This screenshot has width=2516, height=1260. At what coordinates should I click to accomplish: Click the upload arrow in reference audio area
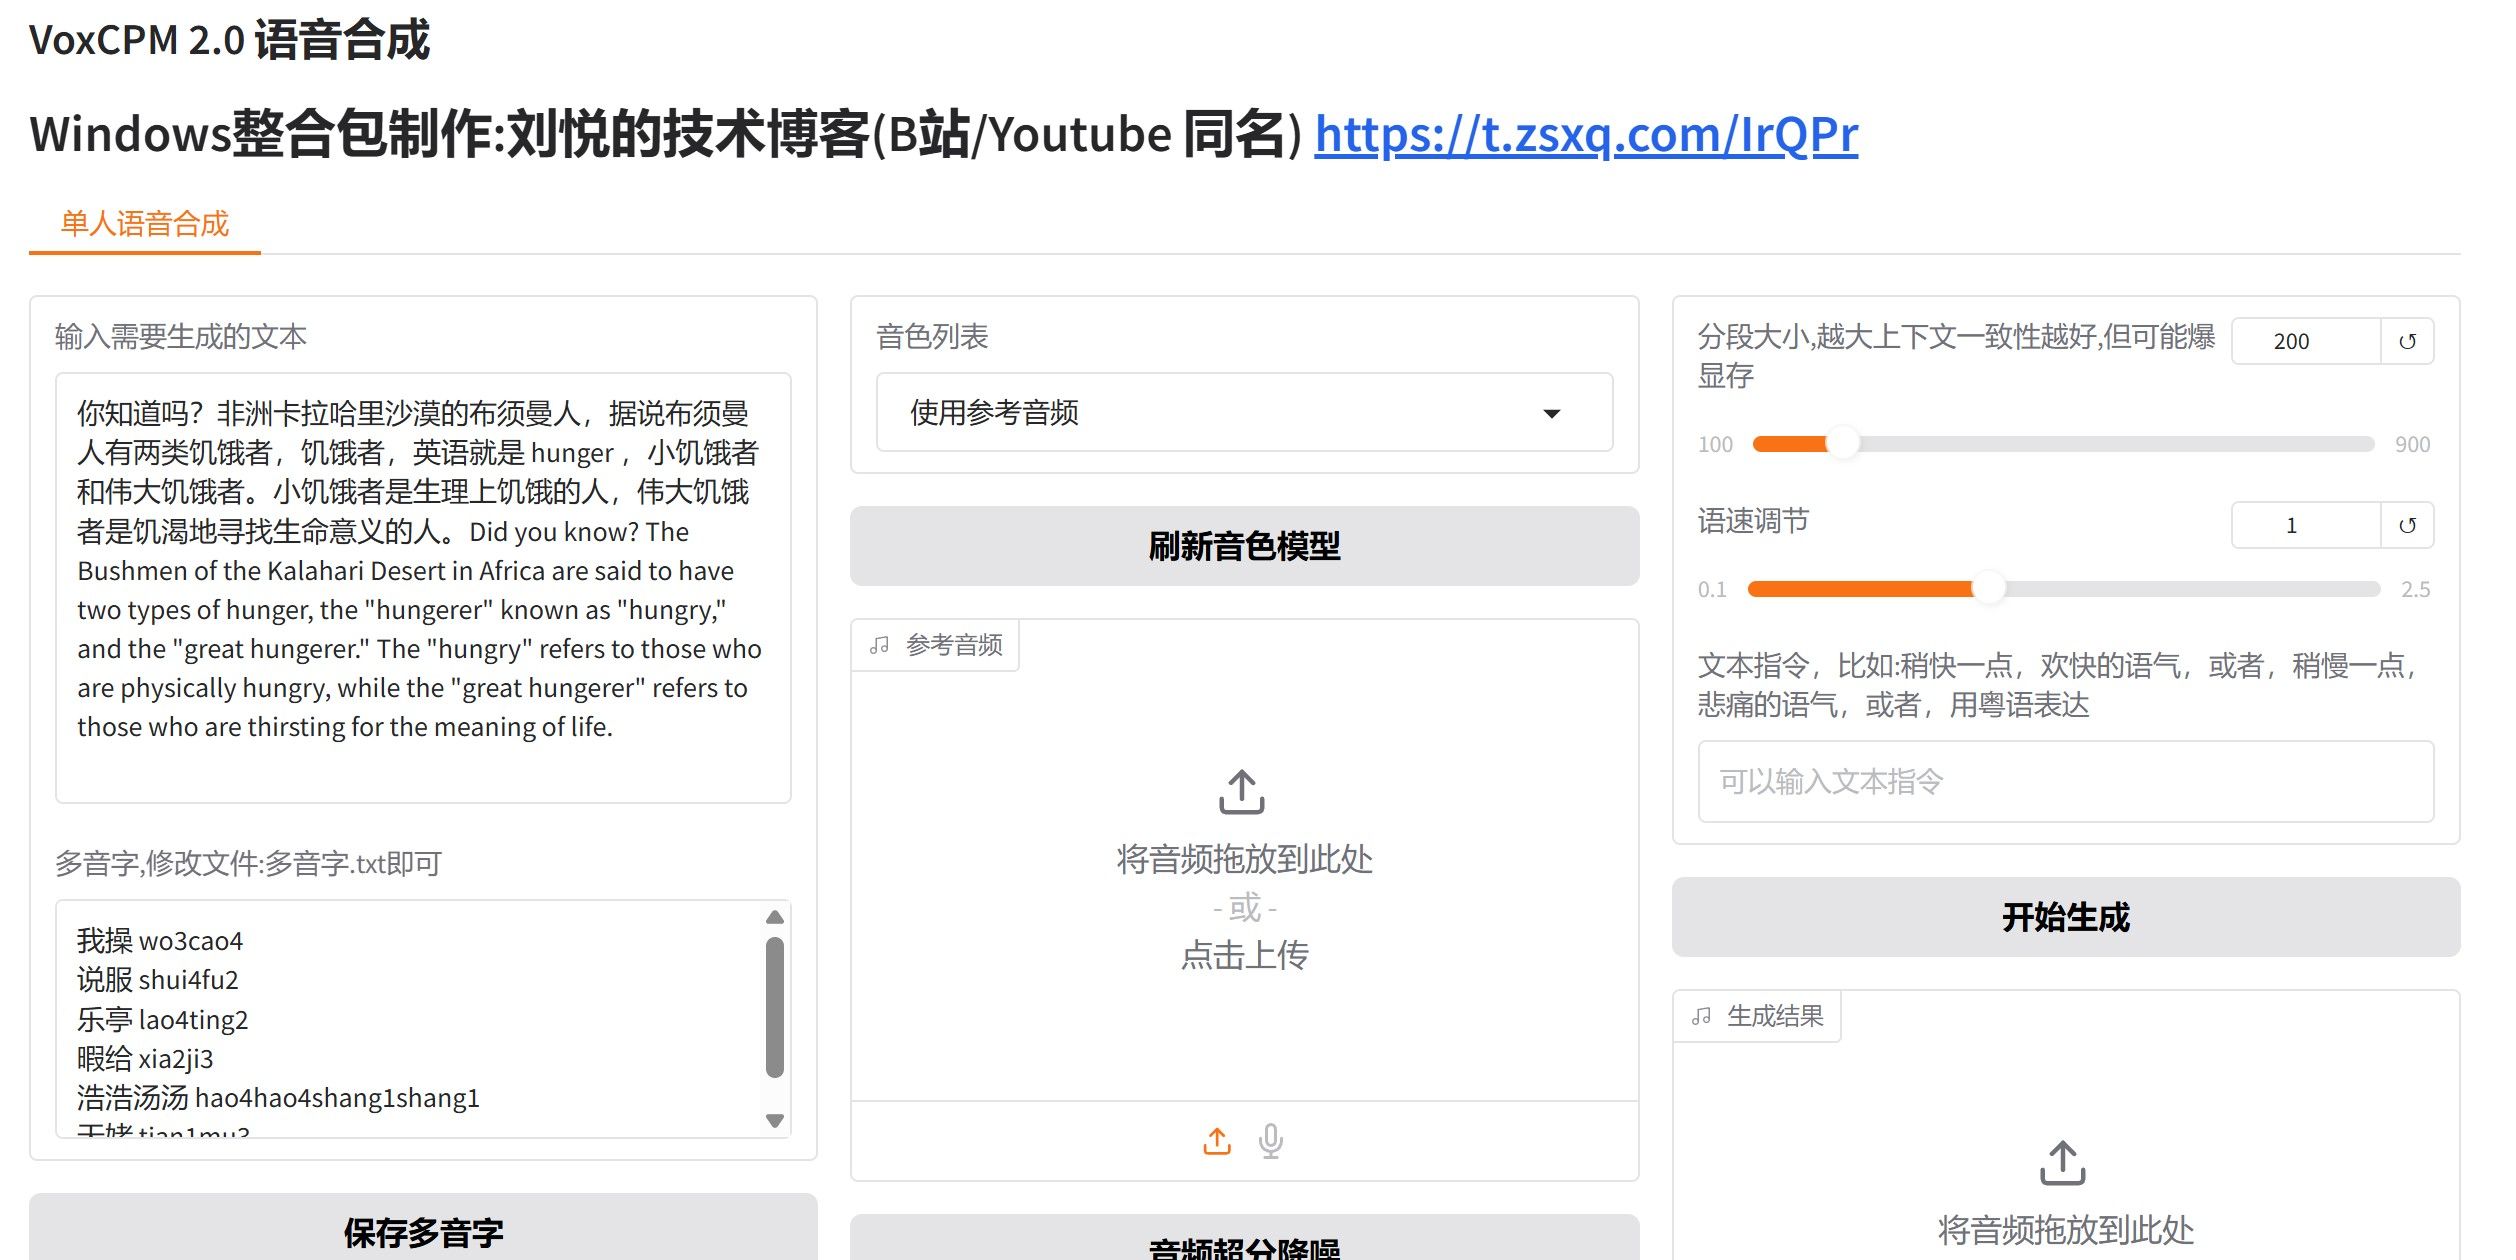1242,792
